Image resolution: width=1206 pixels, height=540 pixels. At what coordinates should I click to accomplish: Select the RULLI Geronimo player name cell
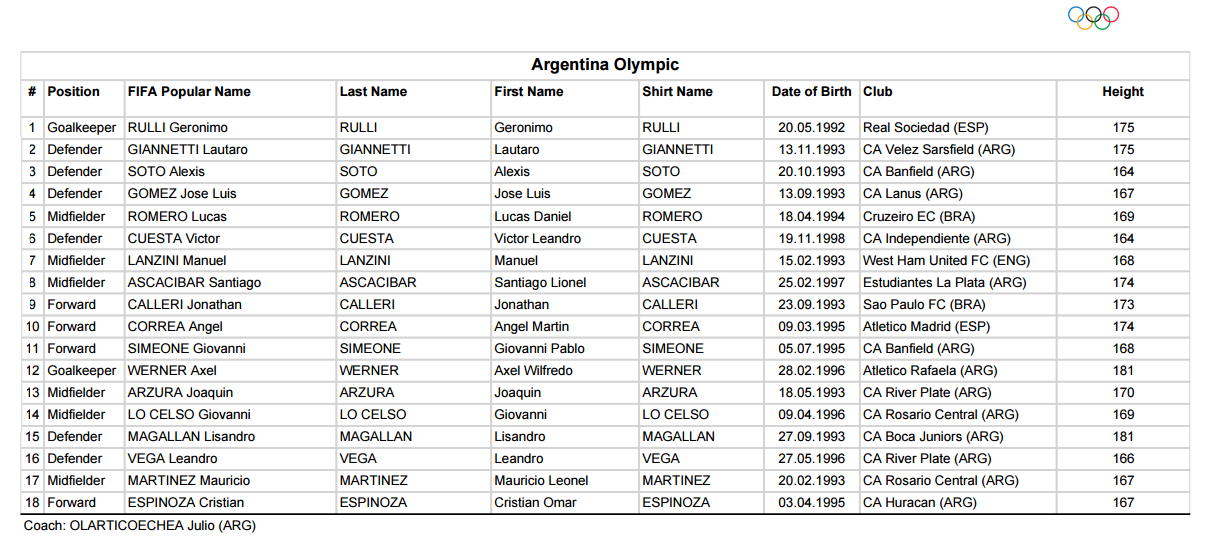178,128
